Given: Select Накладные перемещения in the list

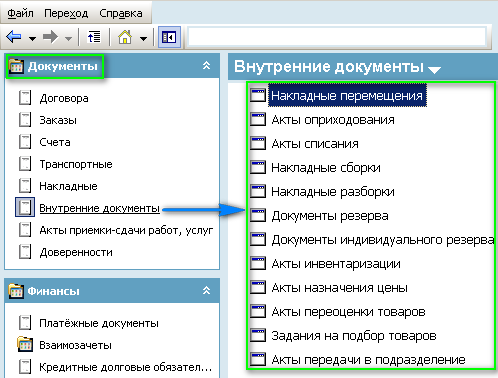Looking at the screenshot, I should coord(347,96).
